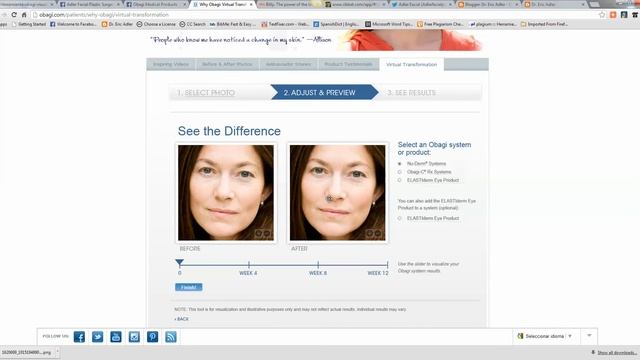This screenshot has height=360, width=640.
Task: Open the RSS feed icon
Action: (x=171, y=337)
